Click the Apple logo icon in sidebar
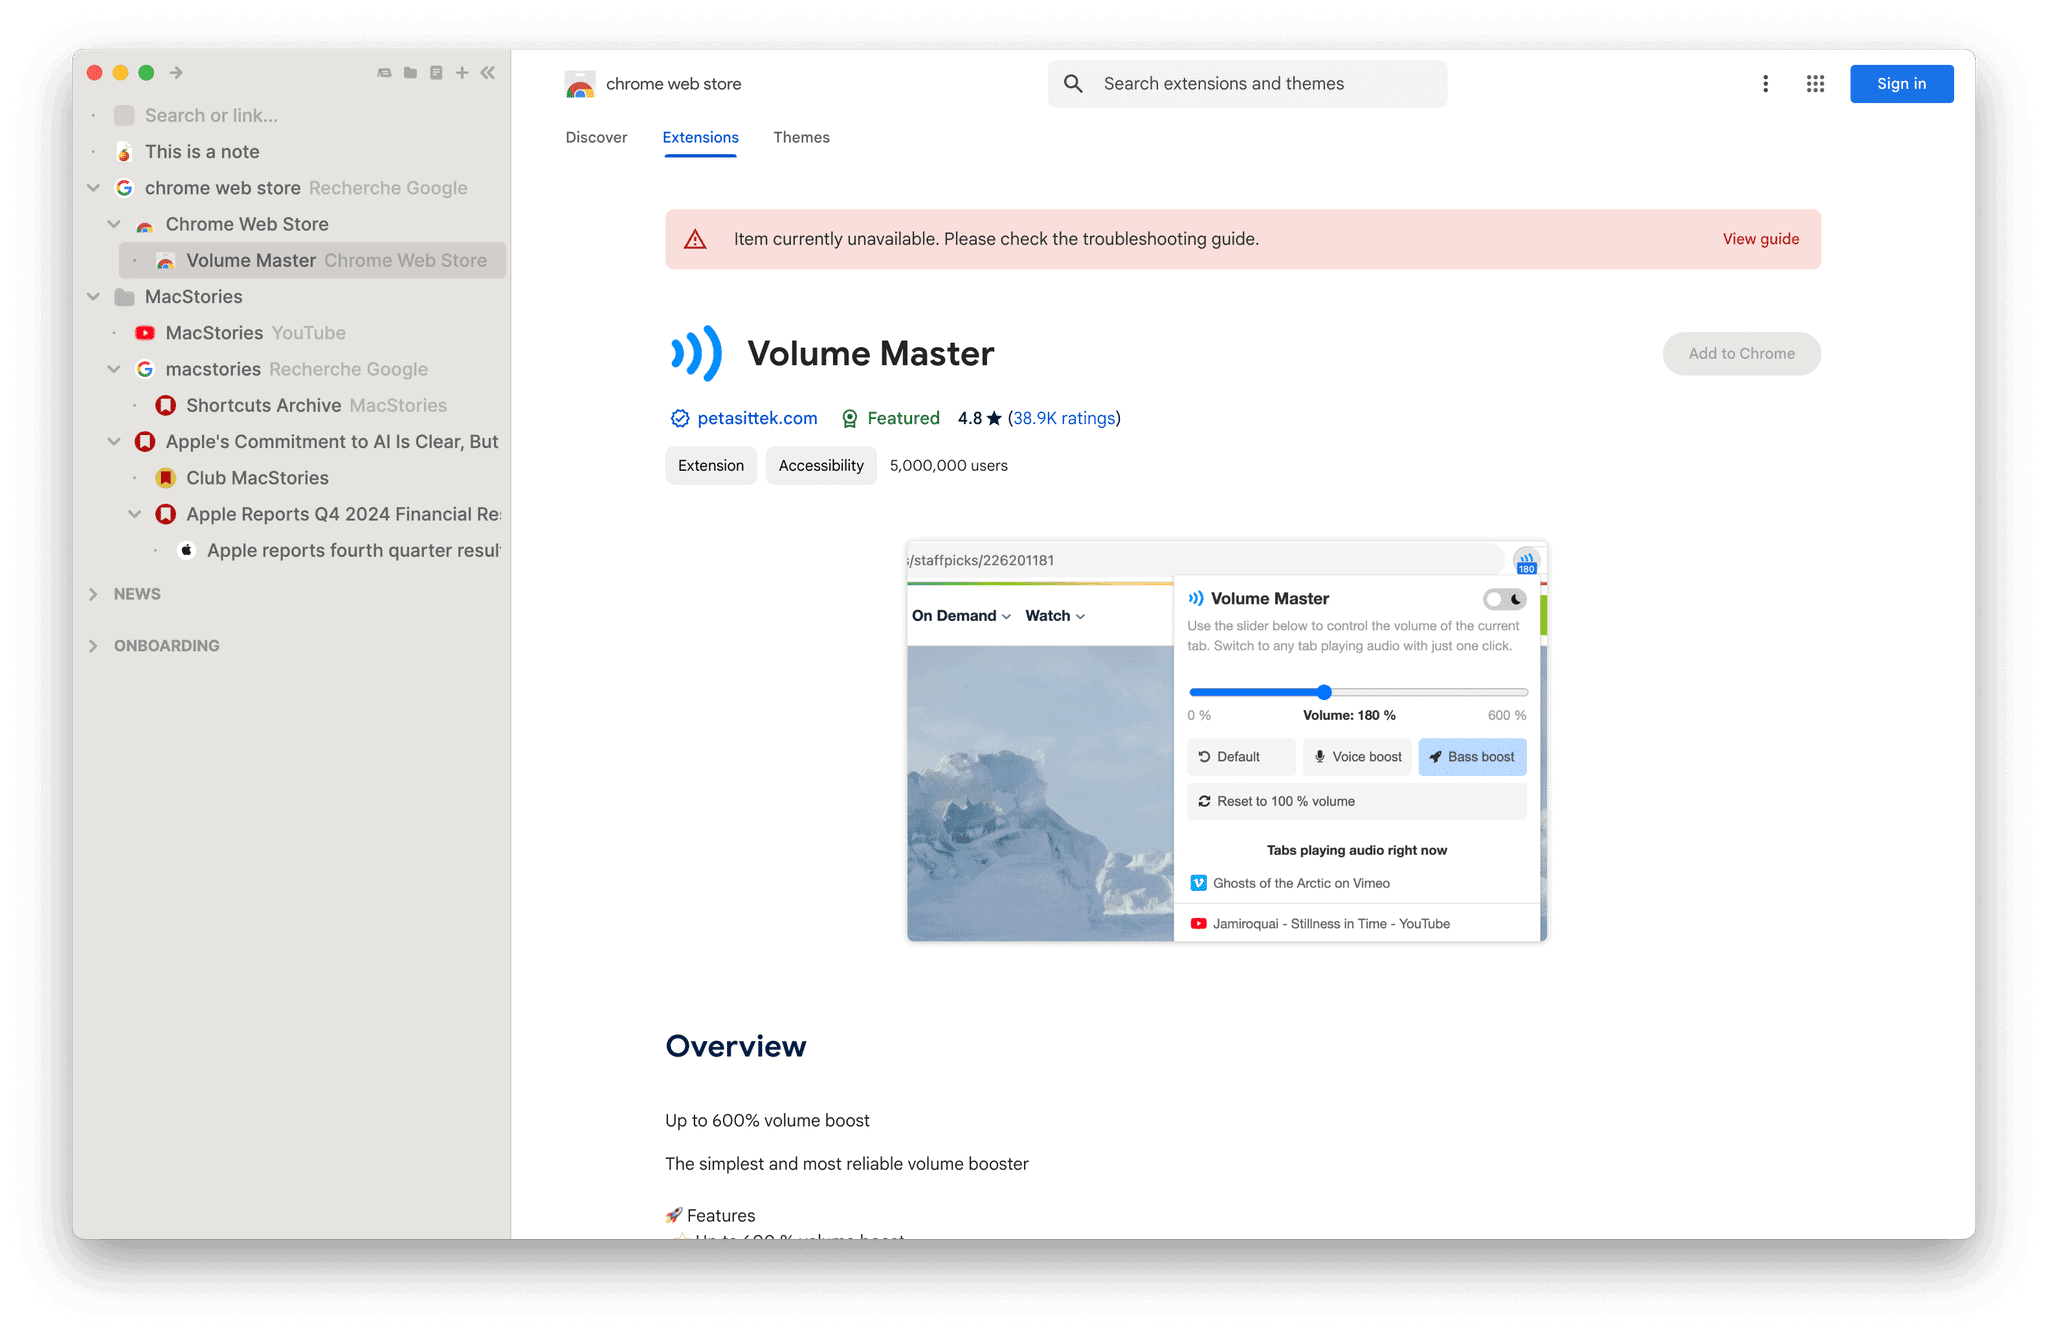The image size is (2048, 1335). (186, 550)
